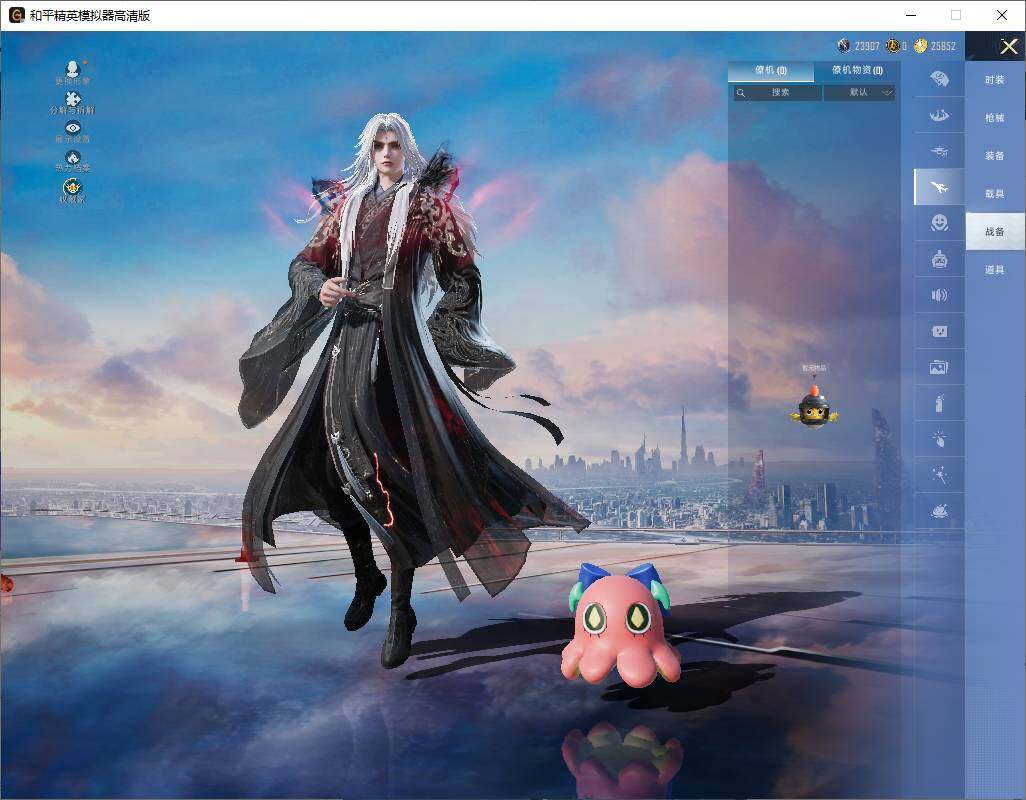This screenshot has height=800, width=1026.
Task: Select the parachute pack category icon
Action: coord(939,79)
